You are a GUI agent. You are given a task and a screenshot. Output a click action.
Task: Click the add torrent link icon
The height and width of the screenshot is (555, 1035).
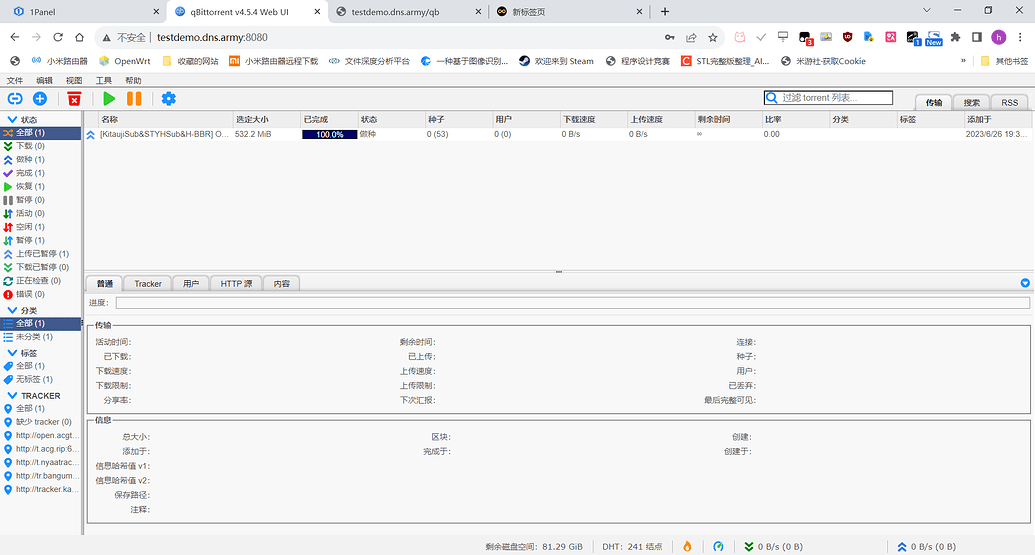pyautogui.click(x=15, y=98)
